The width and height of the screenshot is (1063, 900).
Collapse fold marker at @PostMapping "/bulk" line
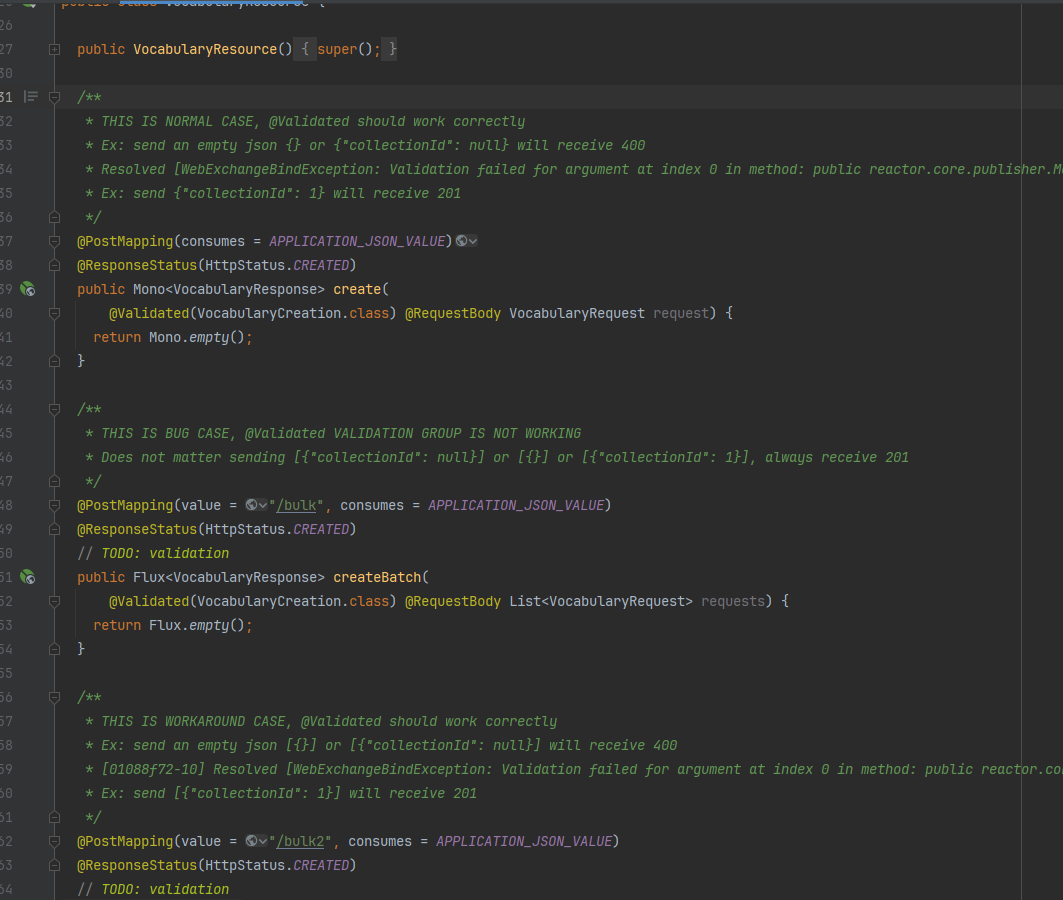54,506
